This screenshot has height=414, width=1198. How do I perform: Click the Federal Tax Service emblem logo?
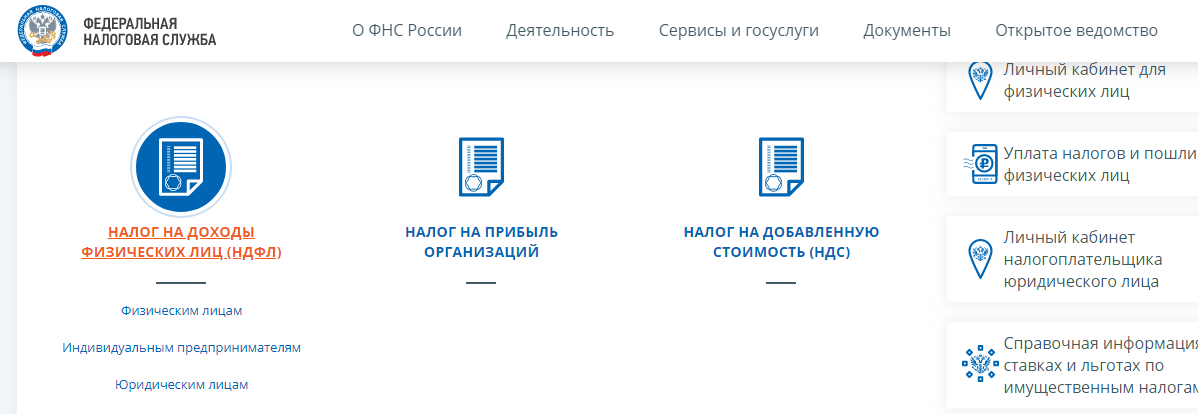(x=44, y=30)
